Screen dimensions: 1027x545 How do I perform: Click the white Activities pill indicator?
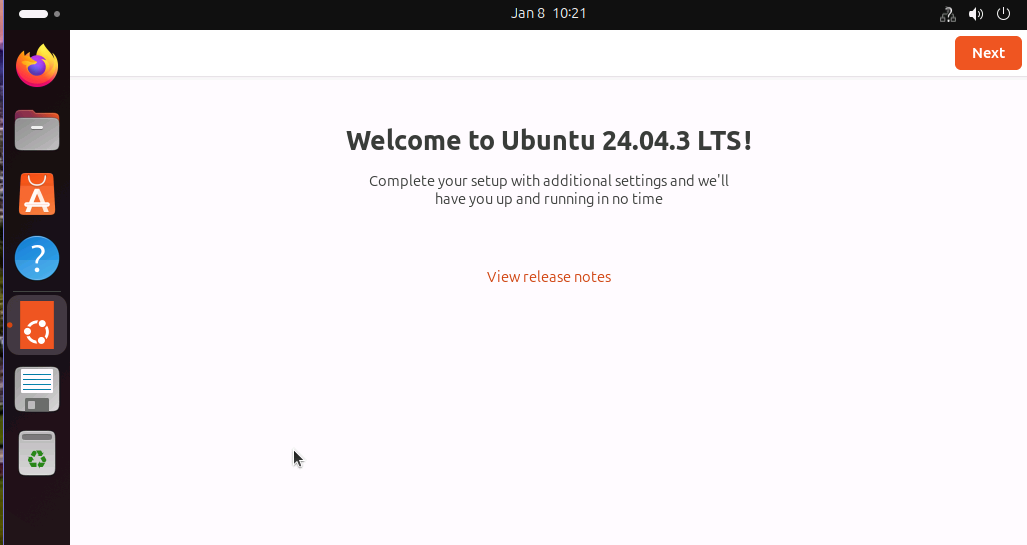click(x=33, y=14)
